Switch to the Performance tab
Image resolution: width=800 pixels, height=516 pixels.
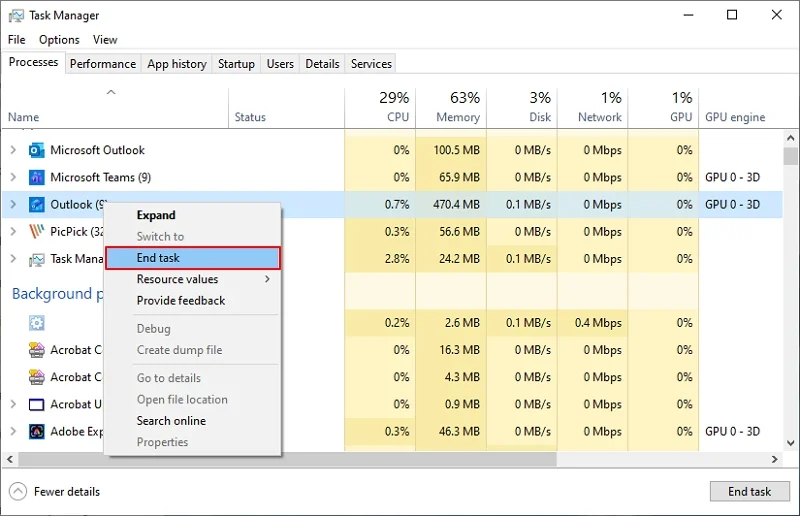(103, 64)
